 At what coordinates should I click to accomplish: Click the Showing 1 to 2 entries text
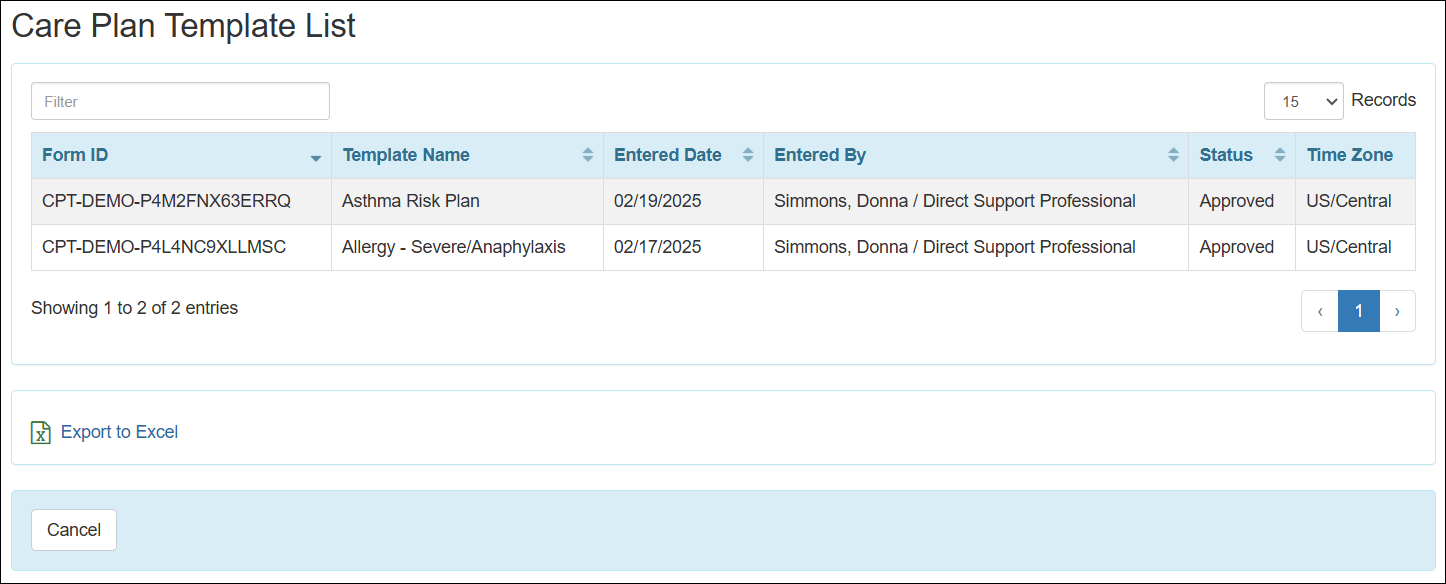[135, 308]
